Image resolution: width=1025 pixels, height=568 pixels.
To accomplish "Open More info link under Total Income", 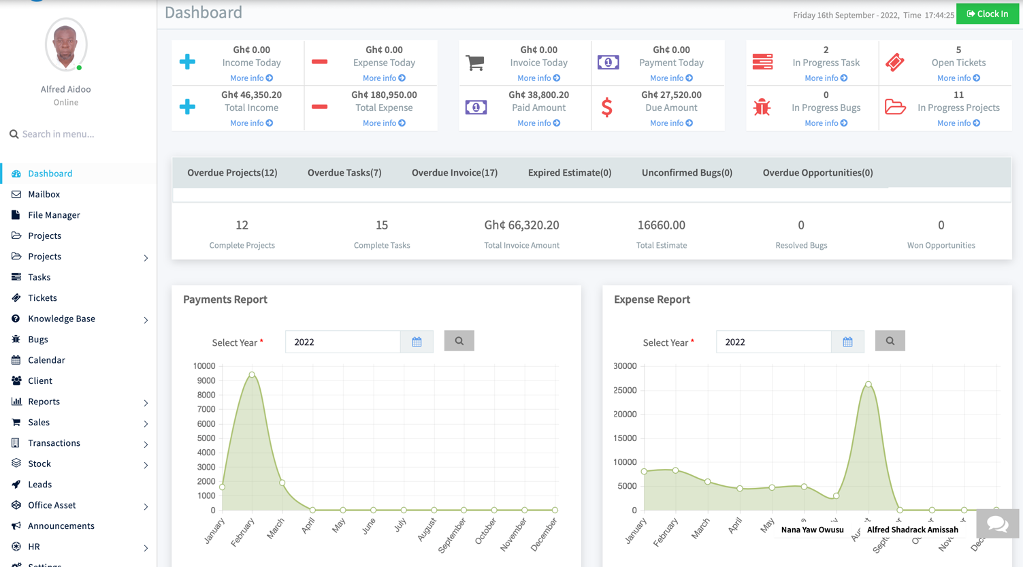I will pyautogui.click(x=251, y=123).
